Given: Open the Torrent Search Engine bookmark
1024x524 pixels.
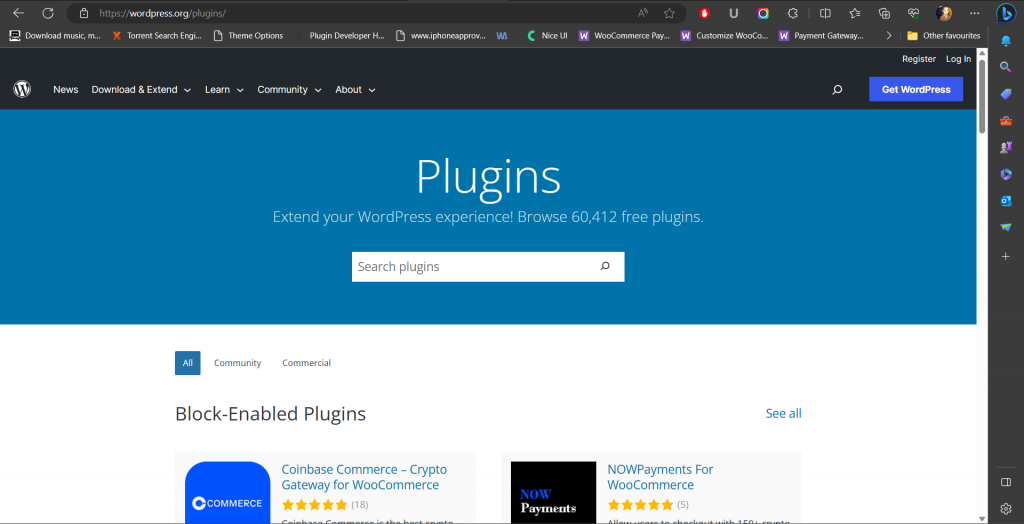Looking at the screenshot, I should (x=157, y=36).
